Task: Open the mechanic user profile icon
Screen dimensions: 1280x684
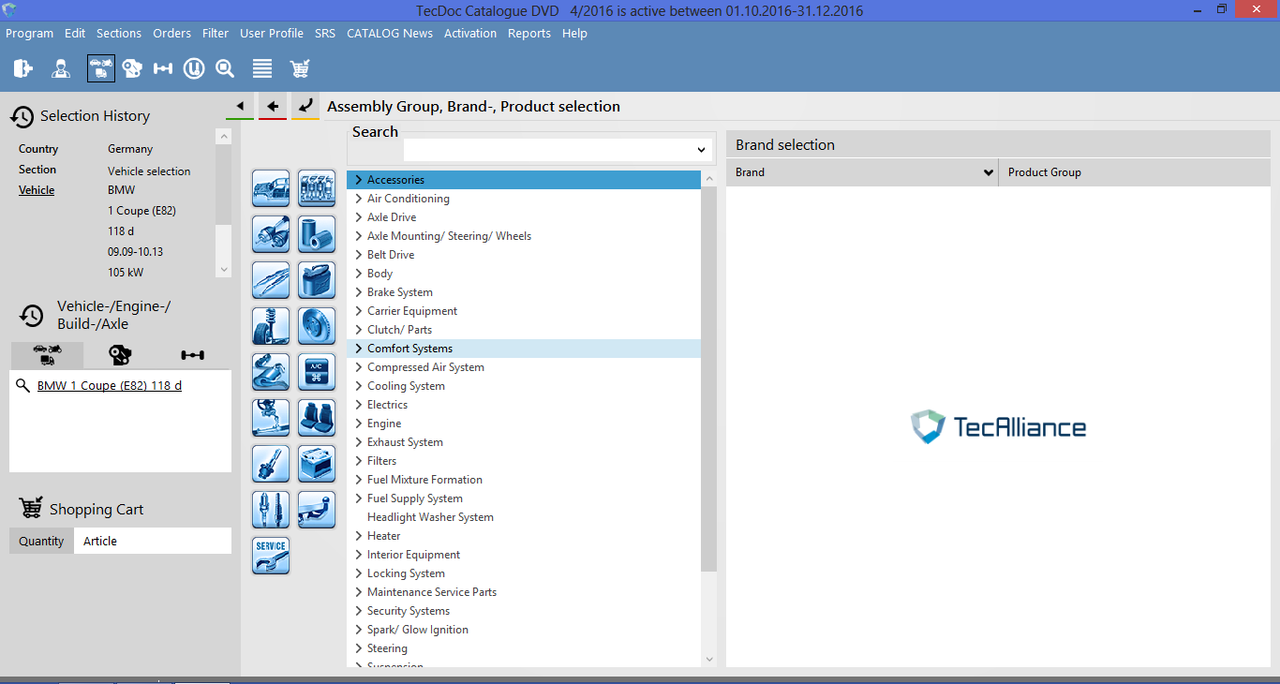Action: tap(61, 68)
